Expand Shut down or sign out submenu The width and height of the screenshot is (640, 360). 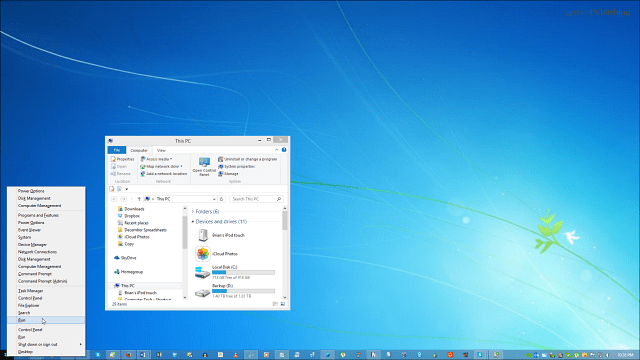[80, 344]
